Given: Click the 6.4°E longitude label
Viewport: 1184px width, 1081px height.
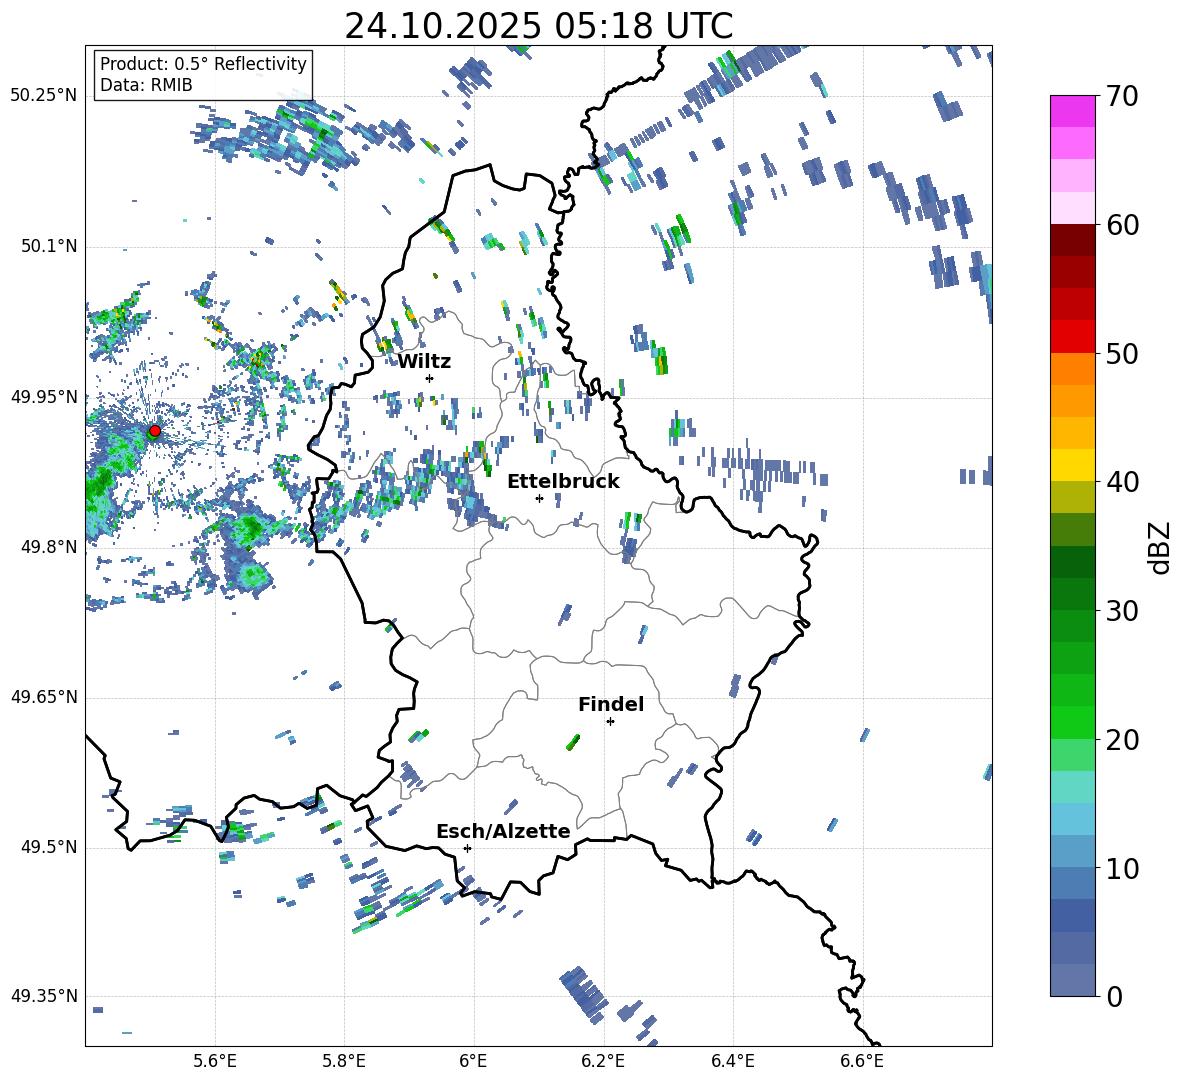Looking at the screenshot, I should (x=732, y=1061).
